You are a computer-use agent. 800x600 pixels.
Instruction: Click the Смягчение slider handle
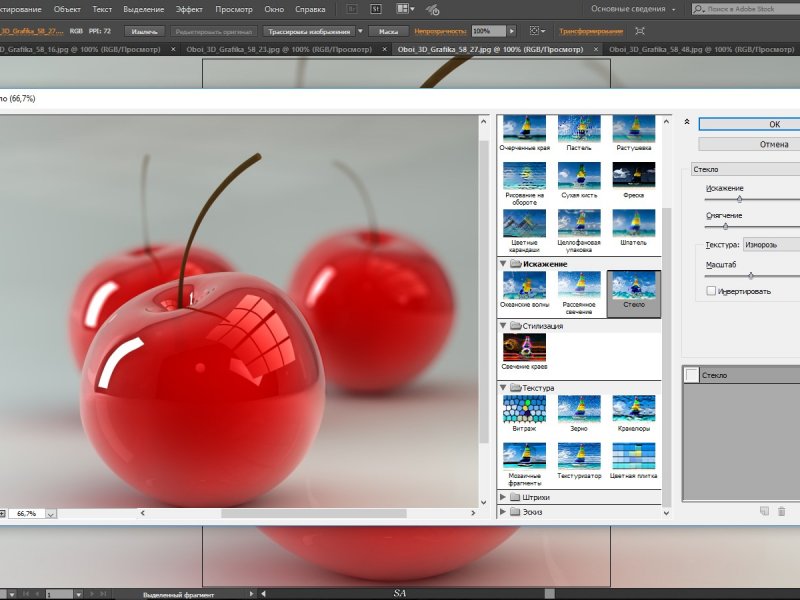pos(725,227)
